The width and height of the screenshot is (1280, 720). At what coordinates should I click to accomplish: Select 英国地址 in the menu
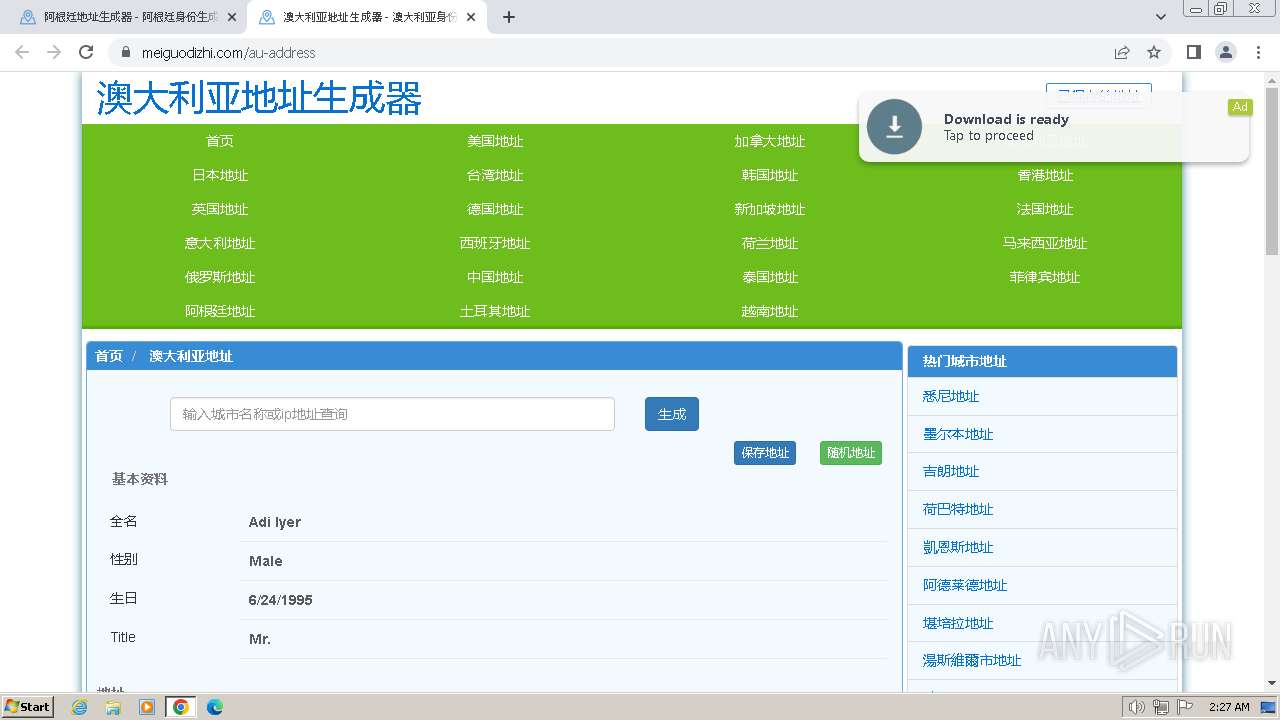coord(220,209)
